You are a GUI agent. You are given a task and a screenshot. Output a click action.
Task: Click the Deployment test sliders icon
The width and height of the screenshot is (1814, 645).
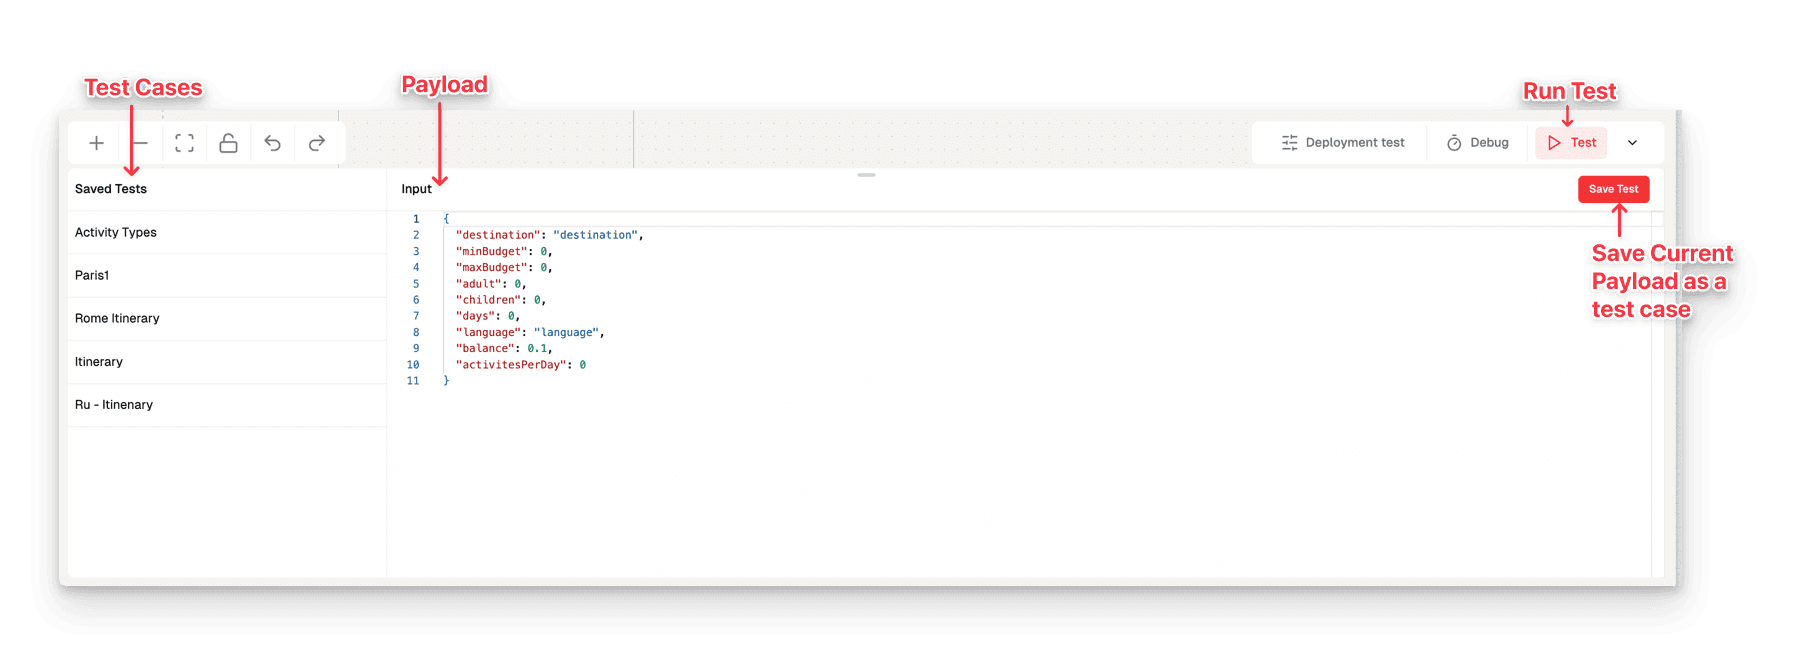(x=1290, y=143)
